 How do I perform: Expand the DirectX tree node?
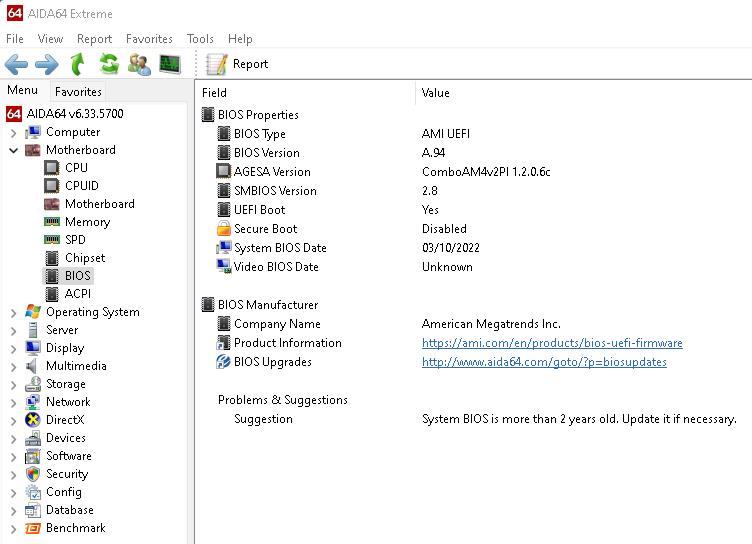tap(13, 421)
